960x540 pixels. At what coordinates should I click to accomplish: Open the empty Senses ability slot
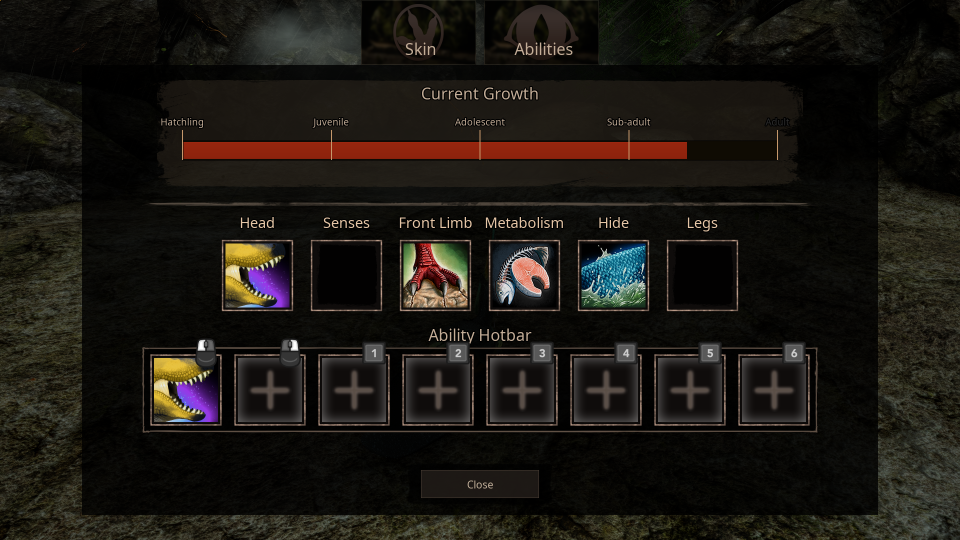point(346,276)
